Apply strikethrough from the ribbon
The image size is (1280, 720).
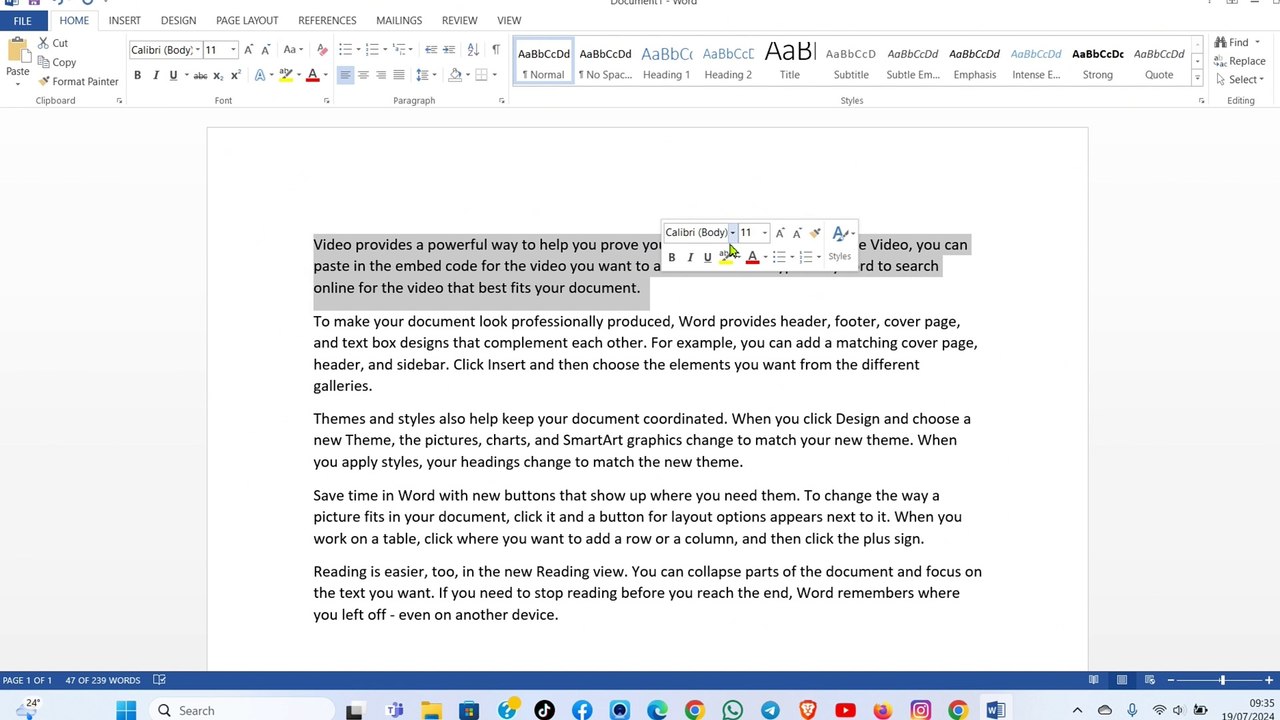click(200, 75)
